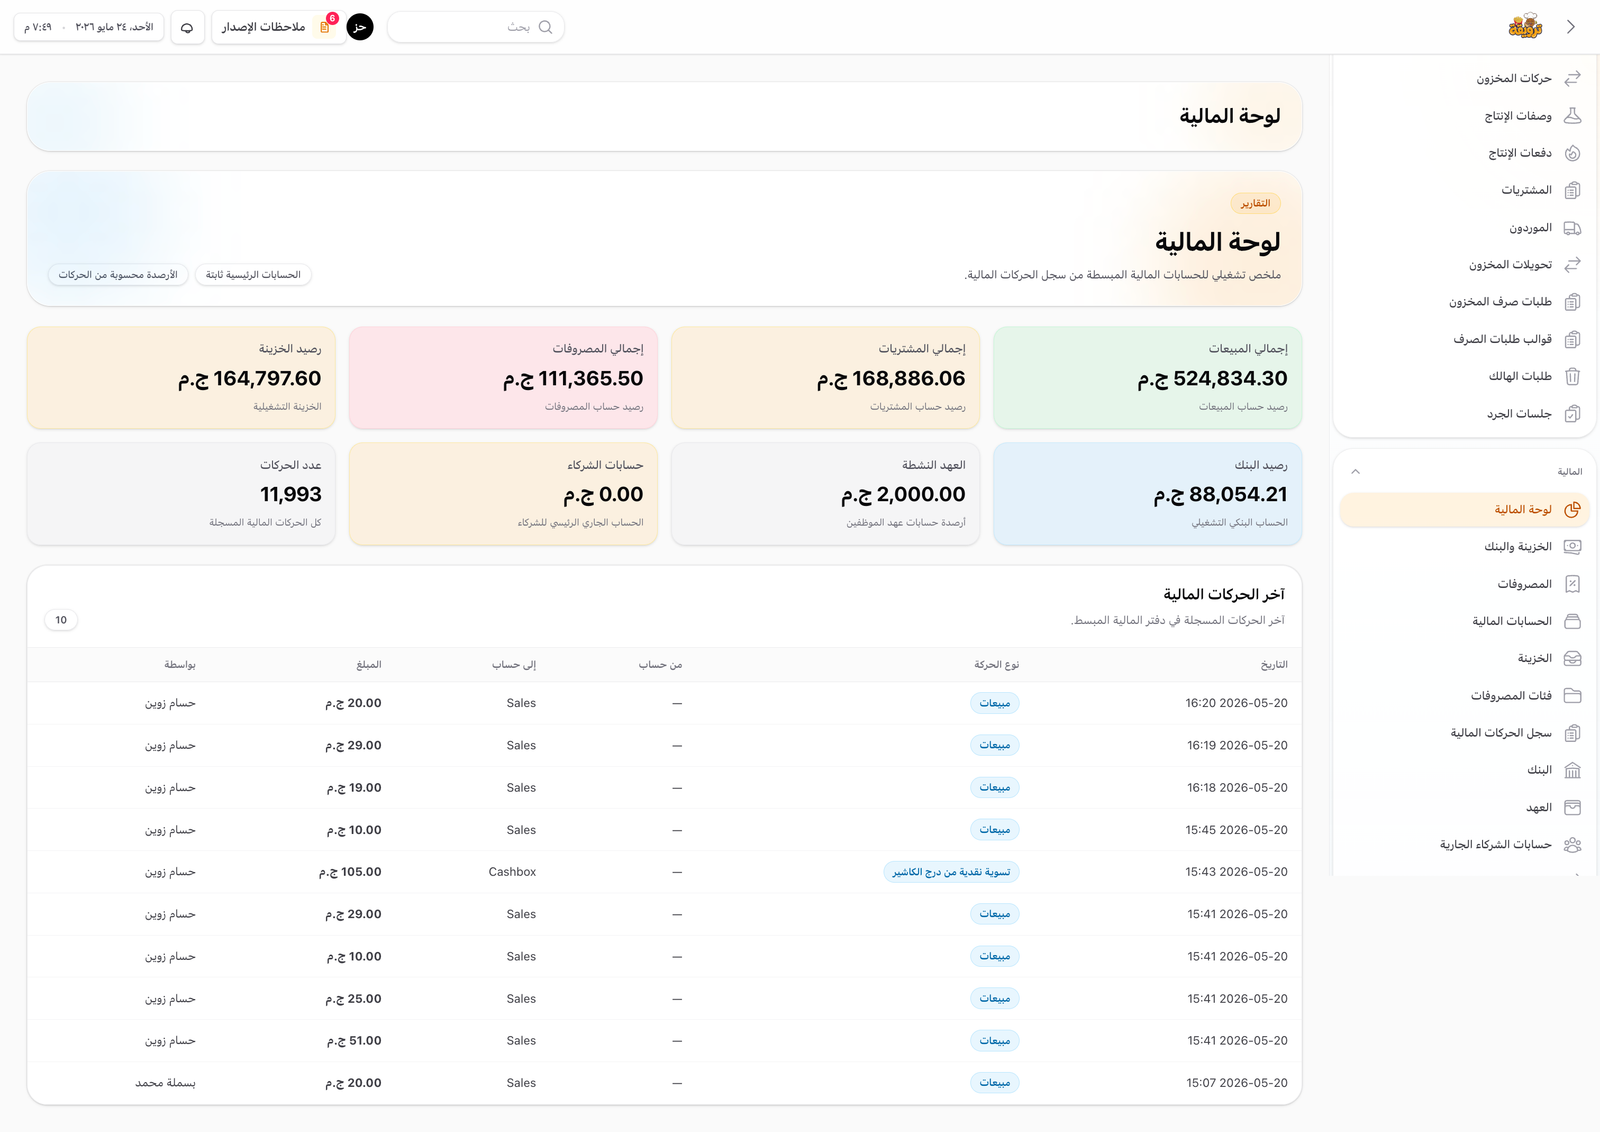Open the العهد النشطة card
1600x1132 pixels.
point(825,494)
